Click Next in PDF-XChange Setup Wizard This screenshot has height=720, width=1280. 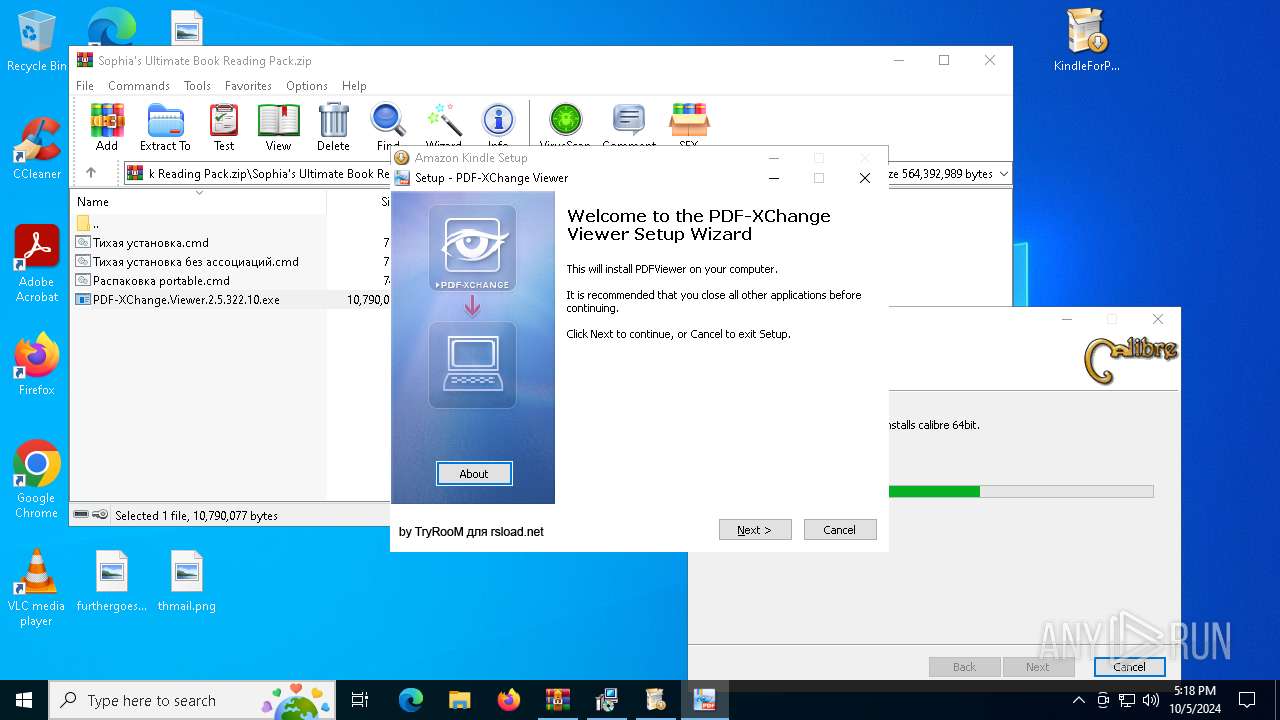755,530
